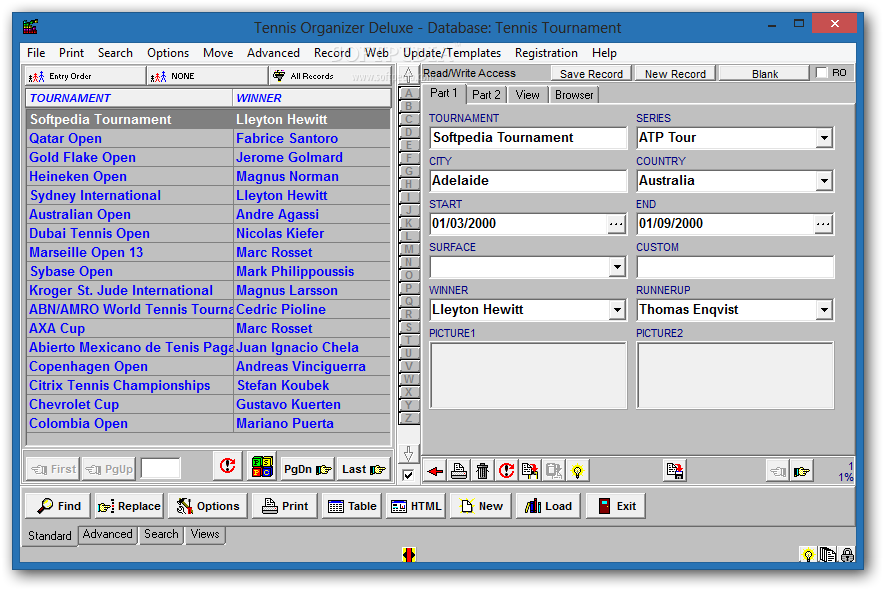Click the red refresh icon below tournament list
This screenshot has width=884, height=590.
tap(228, 466)
